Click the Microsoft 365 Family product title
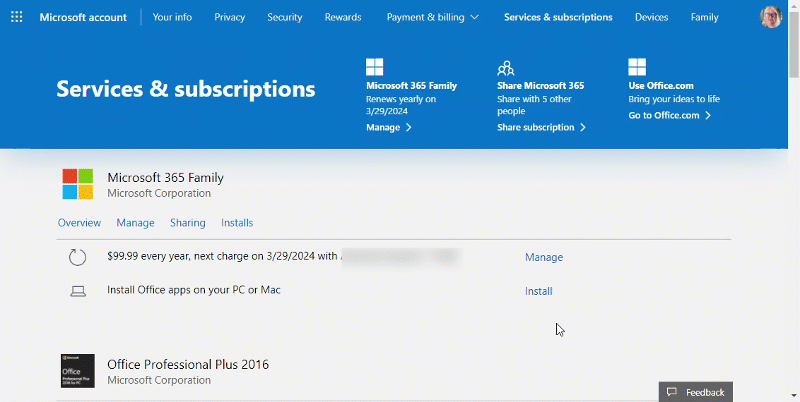The image size is (800, 402). point(165,178)
